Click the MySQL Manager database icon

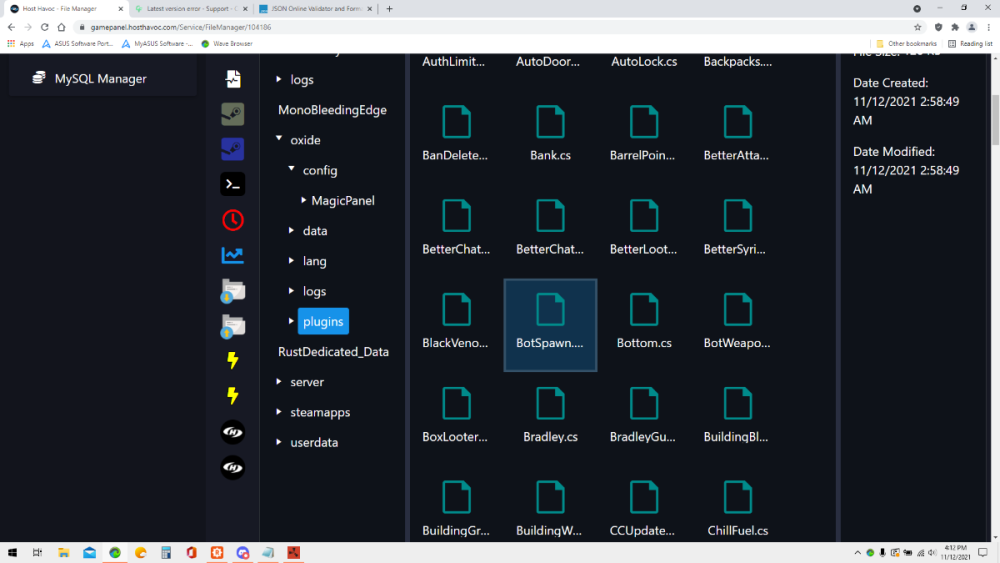click(x=39, y=78)
